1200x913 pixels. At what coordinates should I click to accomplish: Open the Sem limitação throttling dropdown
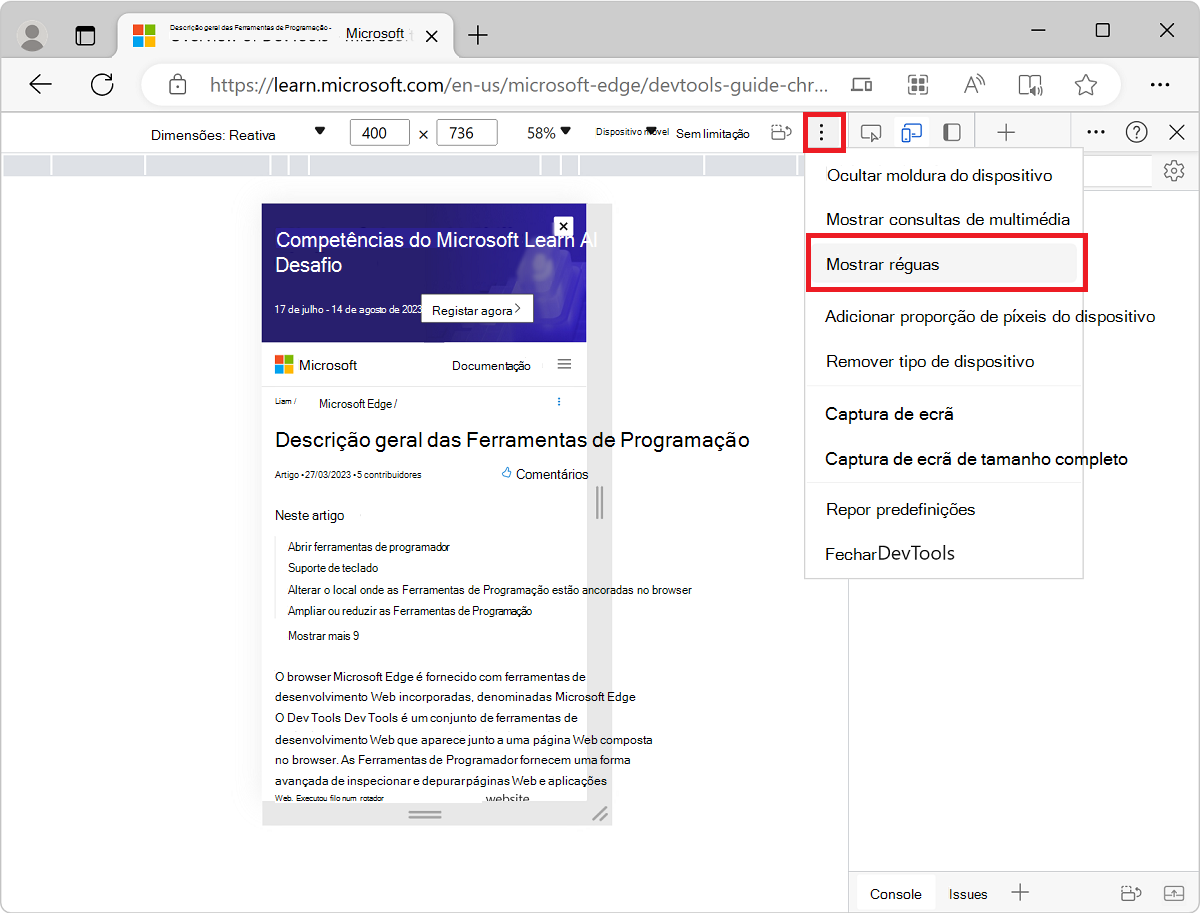tap(713, 132)
